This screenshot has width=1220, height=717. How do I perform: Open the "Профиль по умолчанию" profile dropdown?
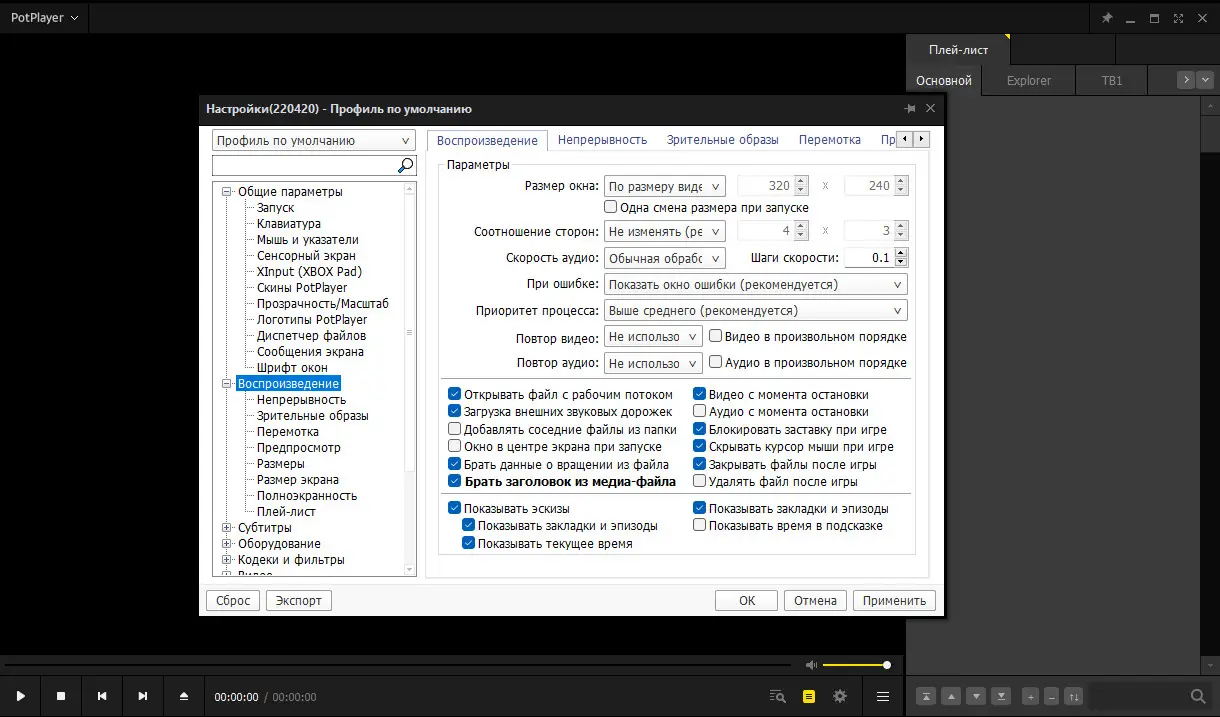(314, 141)
